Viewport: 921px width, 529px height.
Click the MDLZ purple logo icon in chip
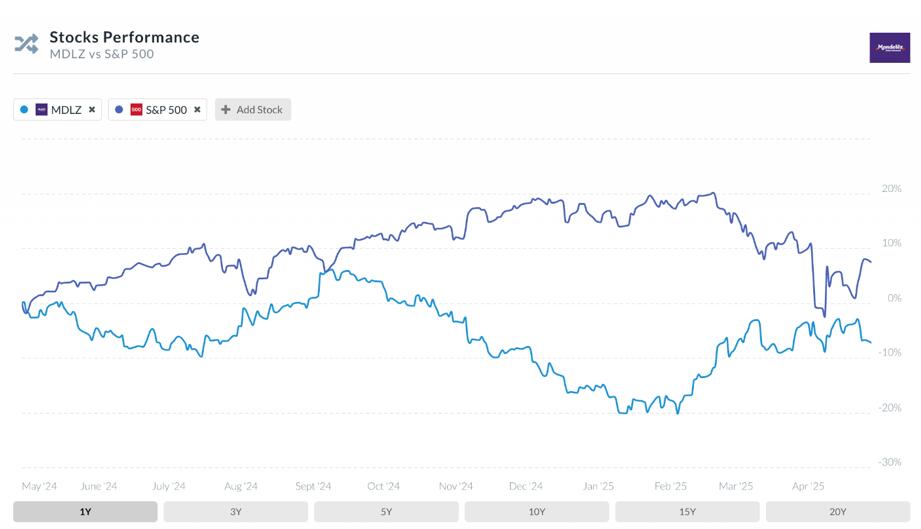42,110
